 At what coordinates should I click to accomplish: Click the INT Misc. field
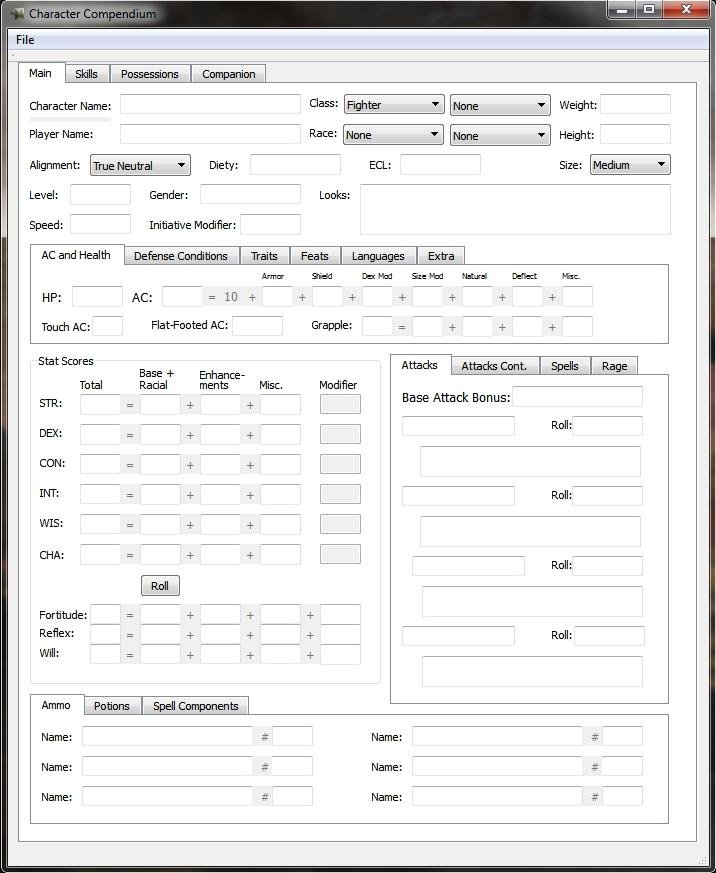coord(281,495)
